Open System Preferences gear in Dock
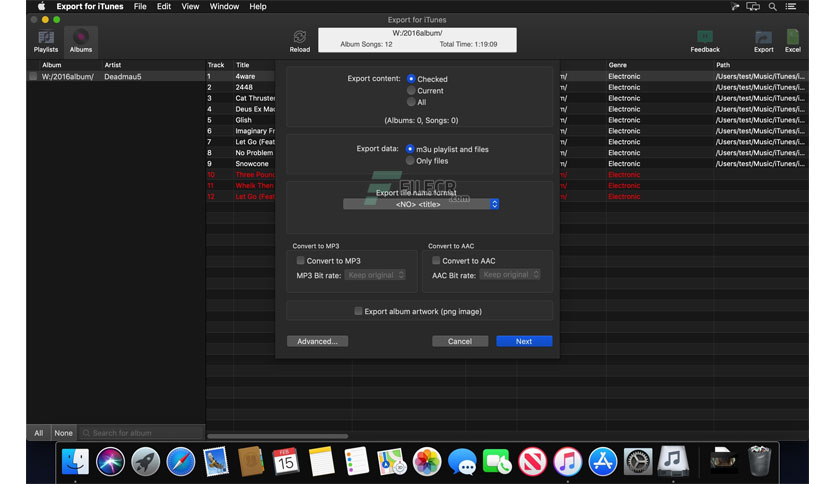 coord(638,461)
